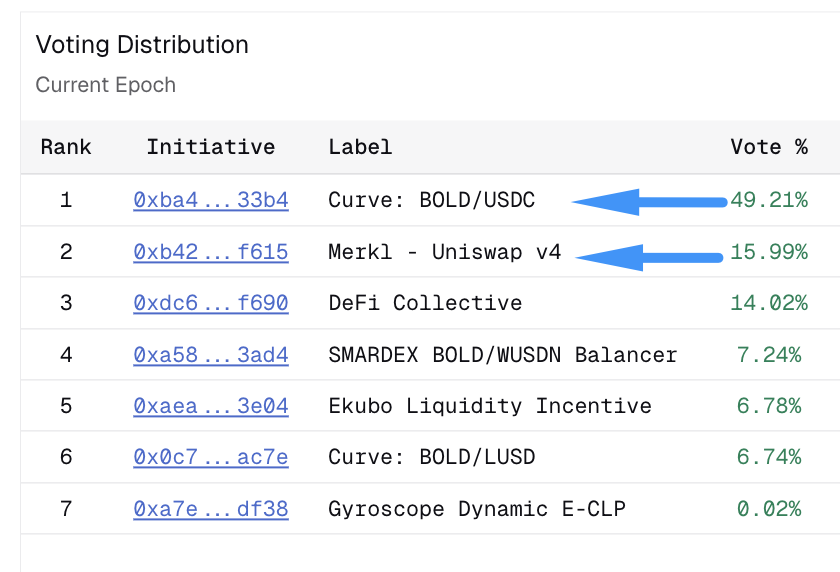Click the 15.99% vote value
The height and width of the screenshot is (572, 840).
pyautogui.click(x=769, y=252)
